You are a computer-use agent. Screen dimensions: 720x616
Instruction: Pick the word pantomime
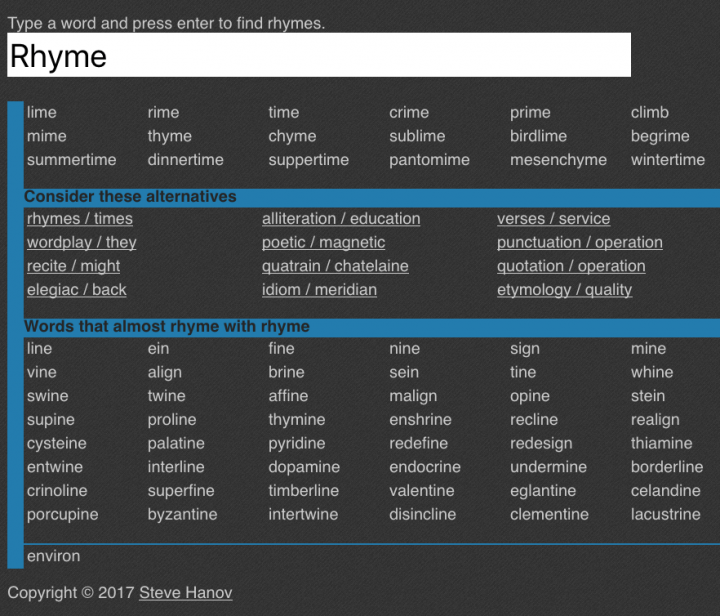[430, 160]
